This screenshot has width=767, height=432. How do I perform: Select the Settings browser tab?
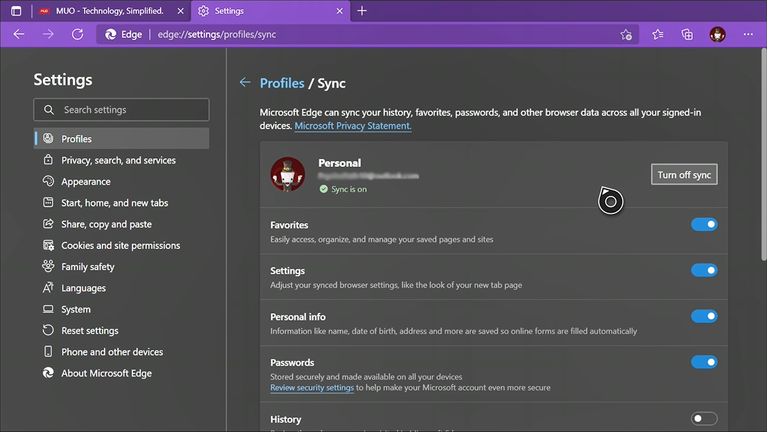point(271,11)
